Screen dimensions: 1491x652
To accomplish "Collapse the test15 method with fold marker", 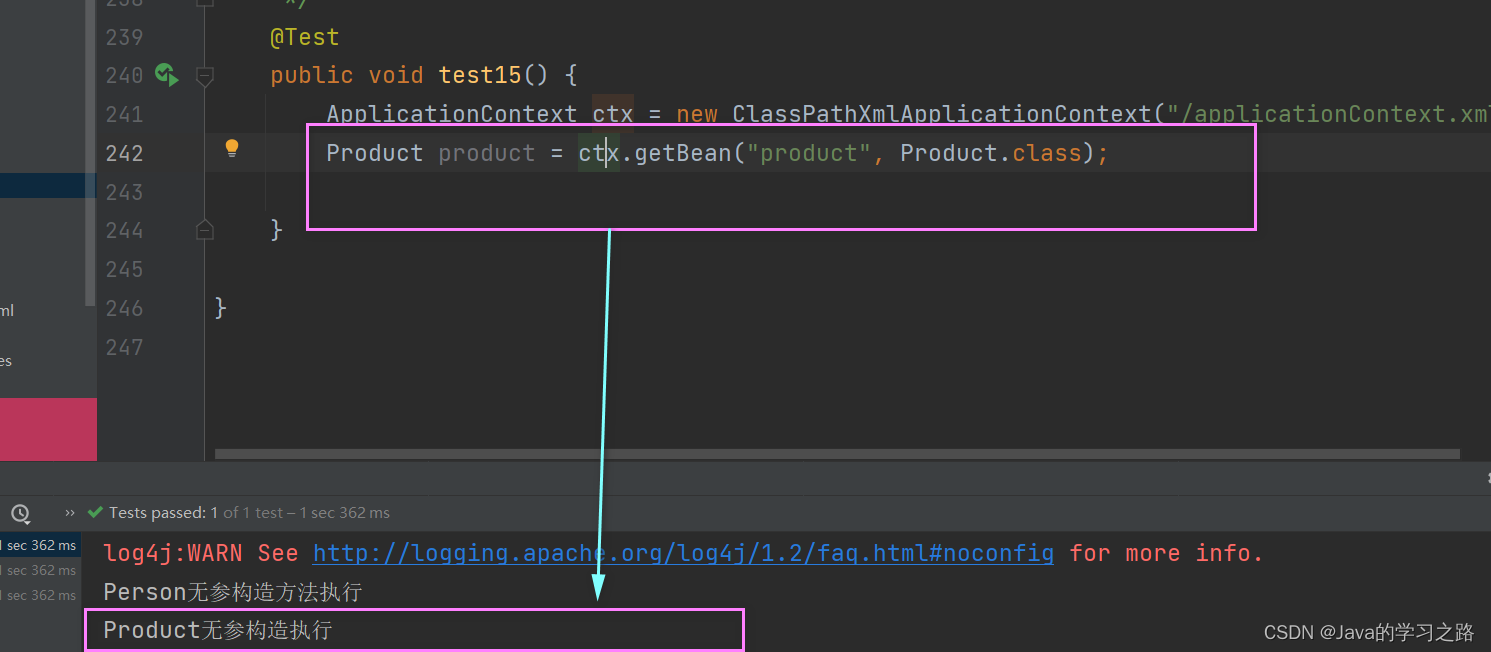I will coord(205,76).
